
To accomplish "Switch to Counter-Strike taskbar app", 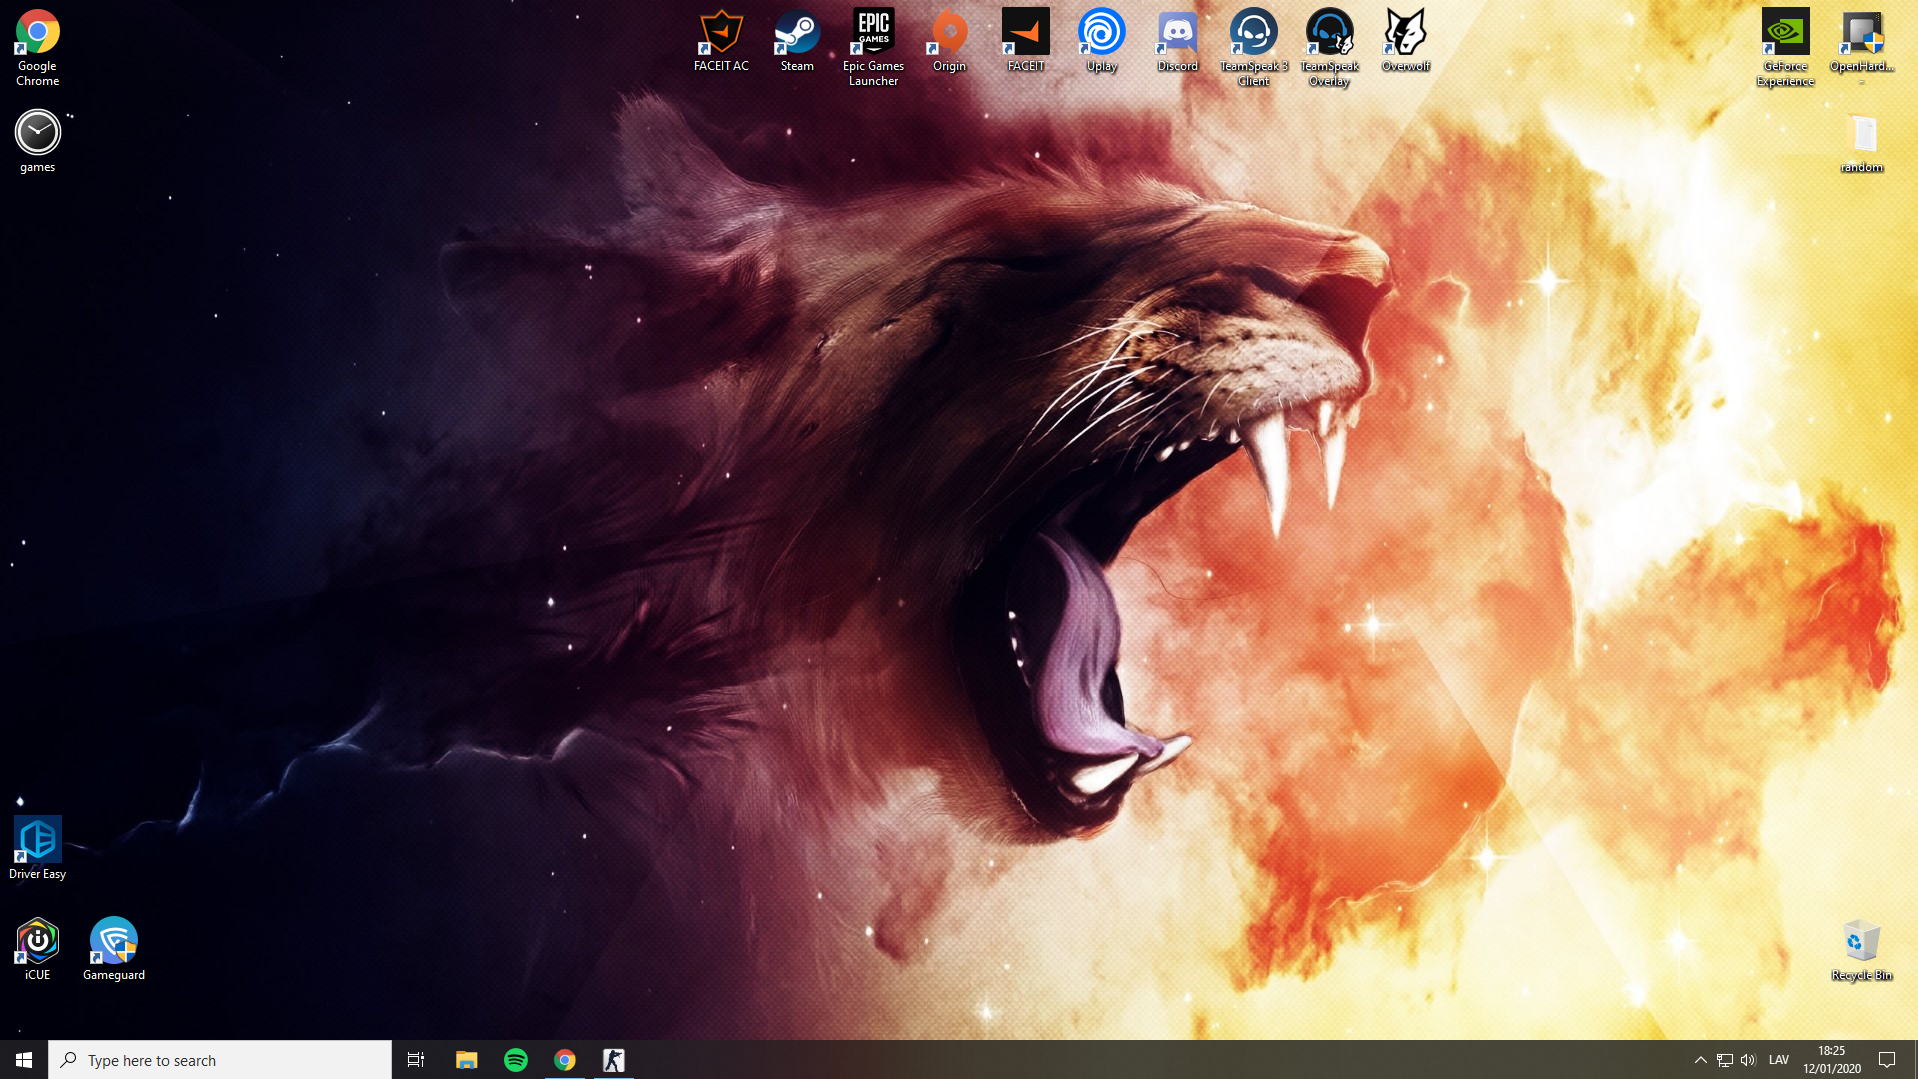I will click(x=614, y=1059).
